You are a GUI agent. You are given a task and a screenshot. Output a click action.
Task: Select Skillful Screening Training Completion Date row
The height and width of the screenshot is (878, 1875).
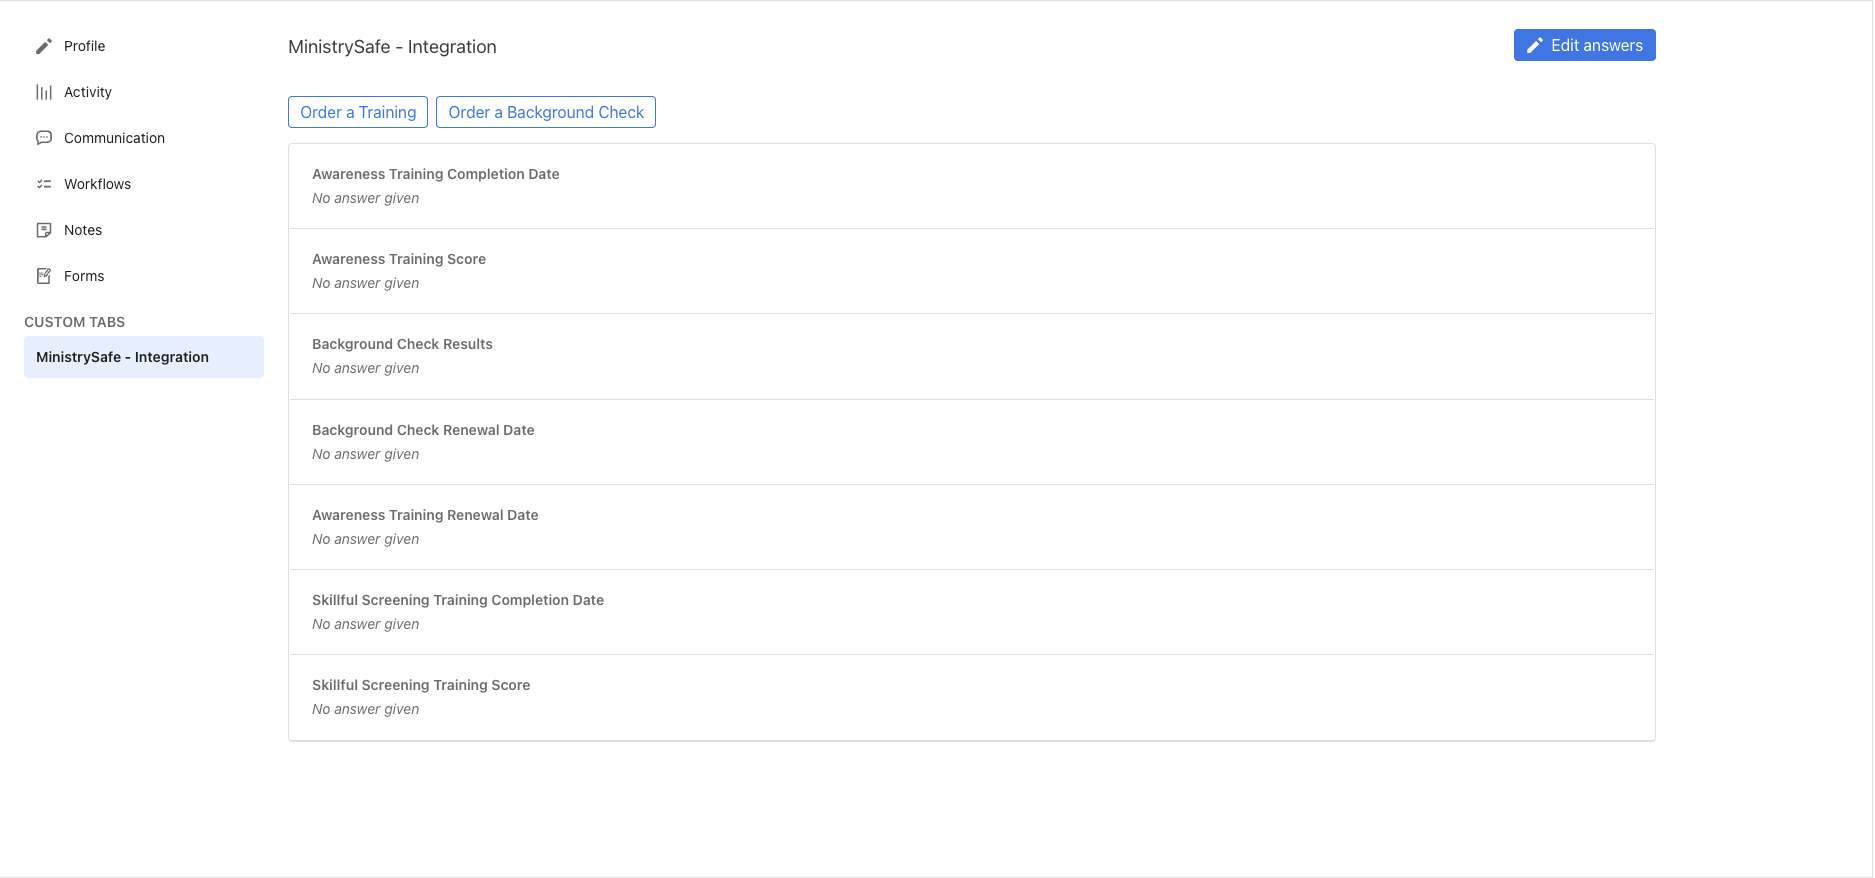pyautogui.click(x=970, y=612)
